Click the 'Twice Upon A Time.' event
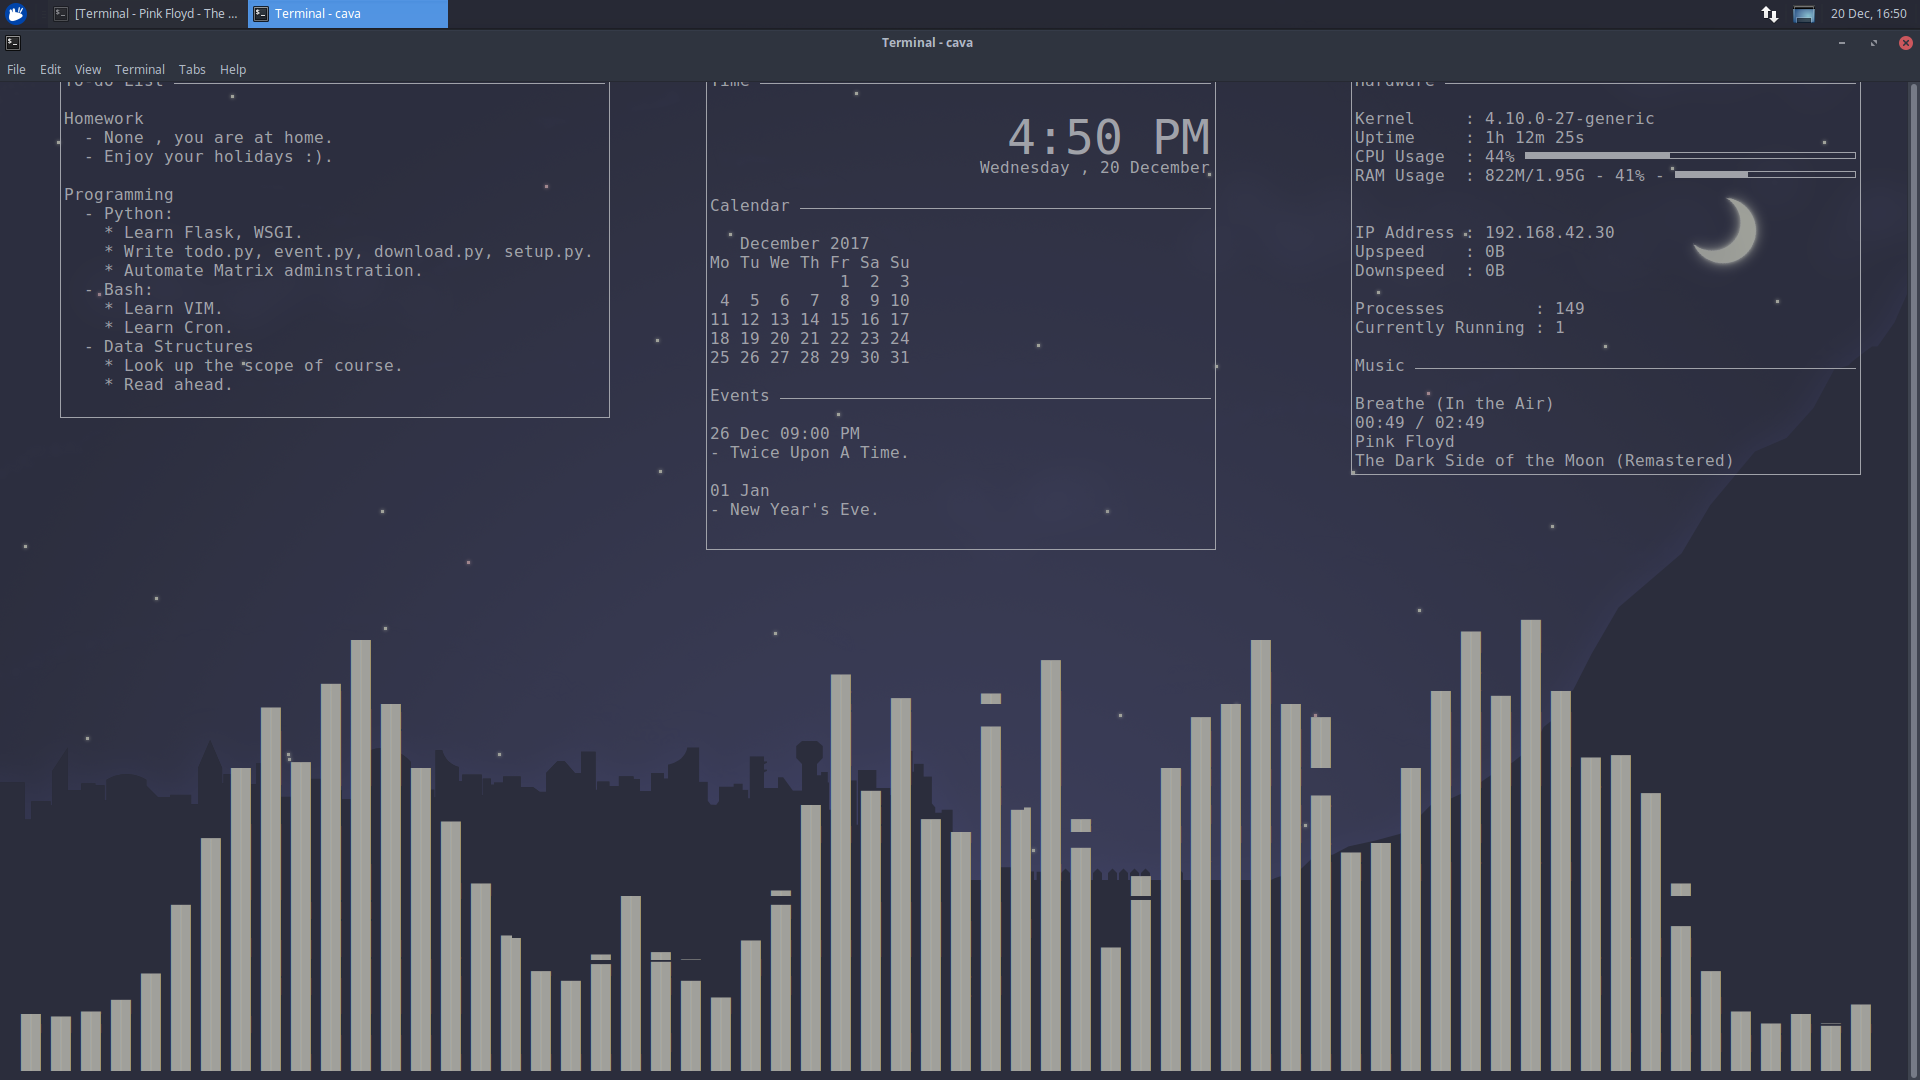The image size is (1920, 1080). click(x=819, y=452)
